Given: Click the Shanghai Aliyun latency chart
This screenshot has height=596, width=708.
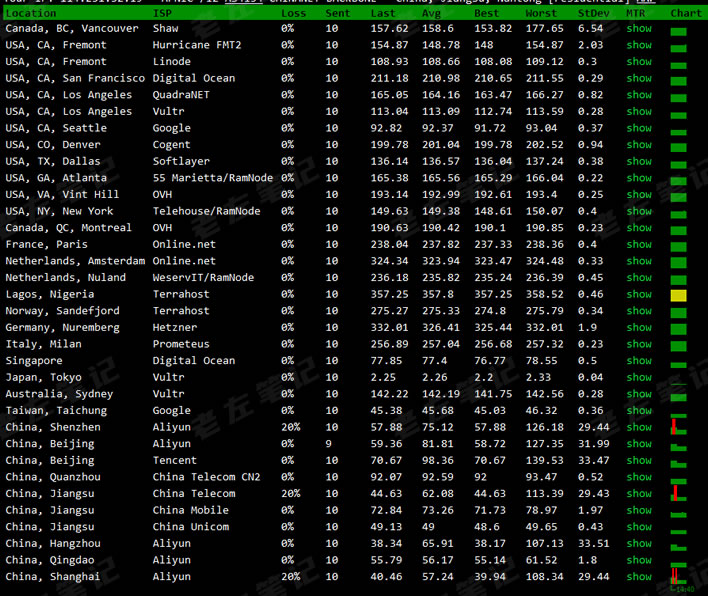Looking at the screenshot, I should click(678, 577).
